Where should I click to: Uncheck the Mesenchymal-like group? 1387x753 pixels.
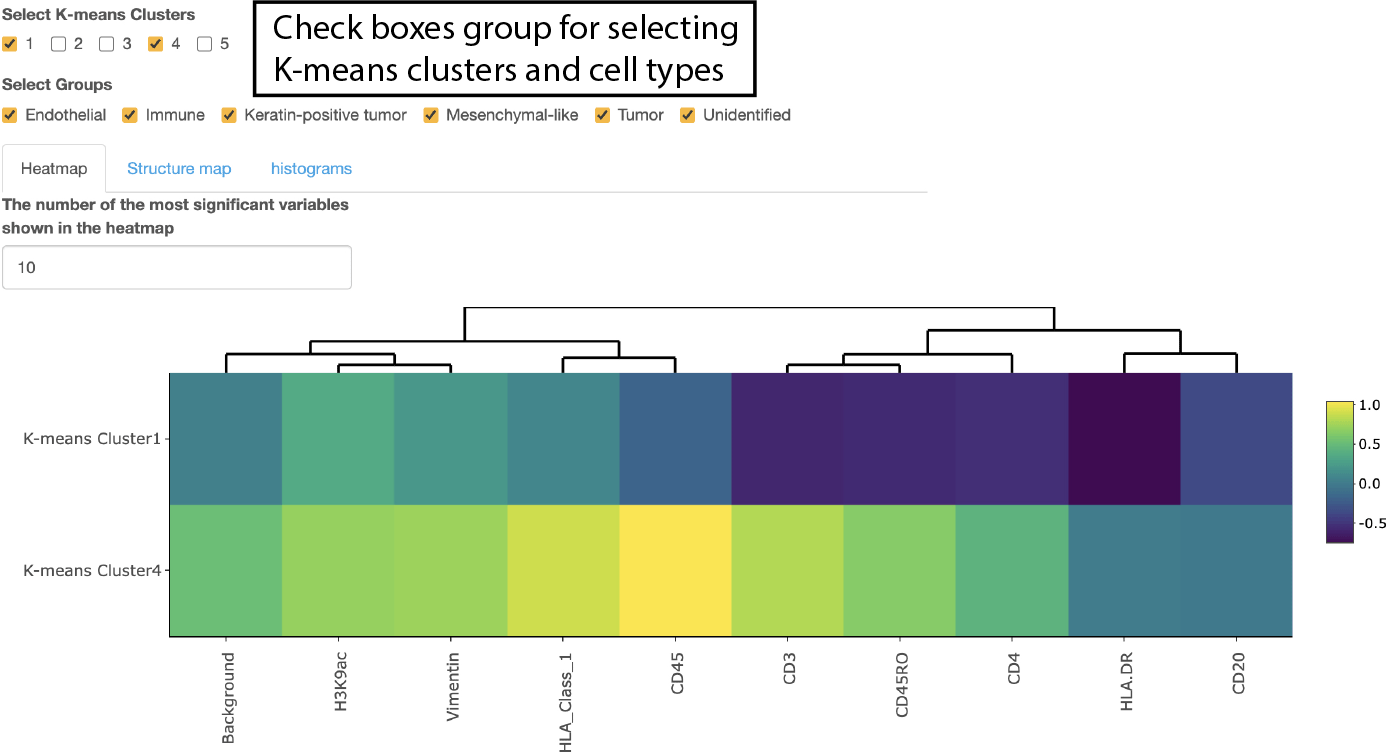431,115
